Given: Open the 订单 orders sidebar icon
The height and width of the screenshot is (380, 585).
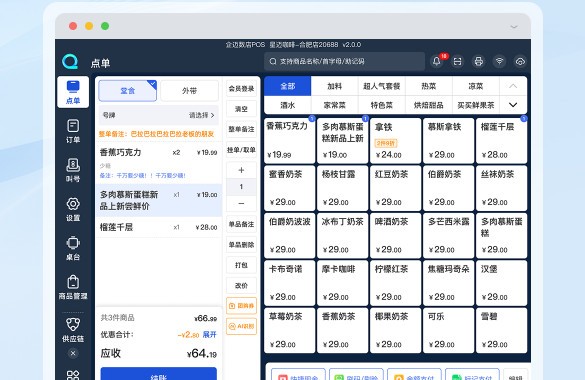Looking at the screenshot, I should pyautogui.click(x=73, y=131).
